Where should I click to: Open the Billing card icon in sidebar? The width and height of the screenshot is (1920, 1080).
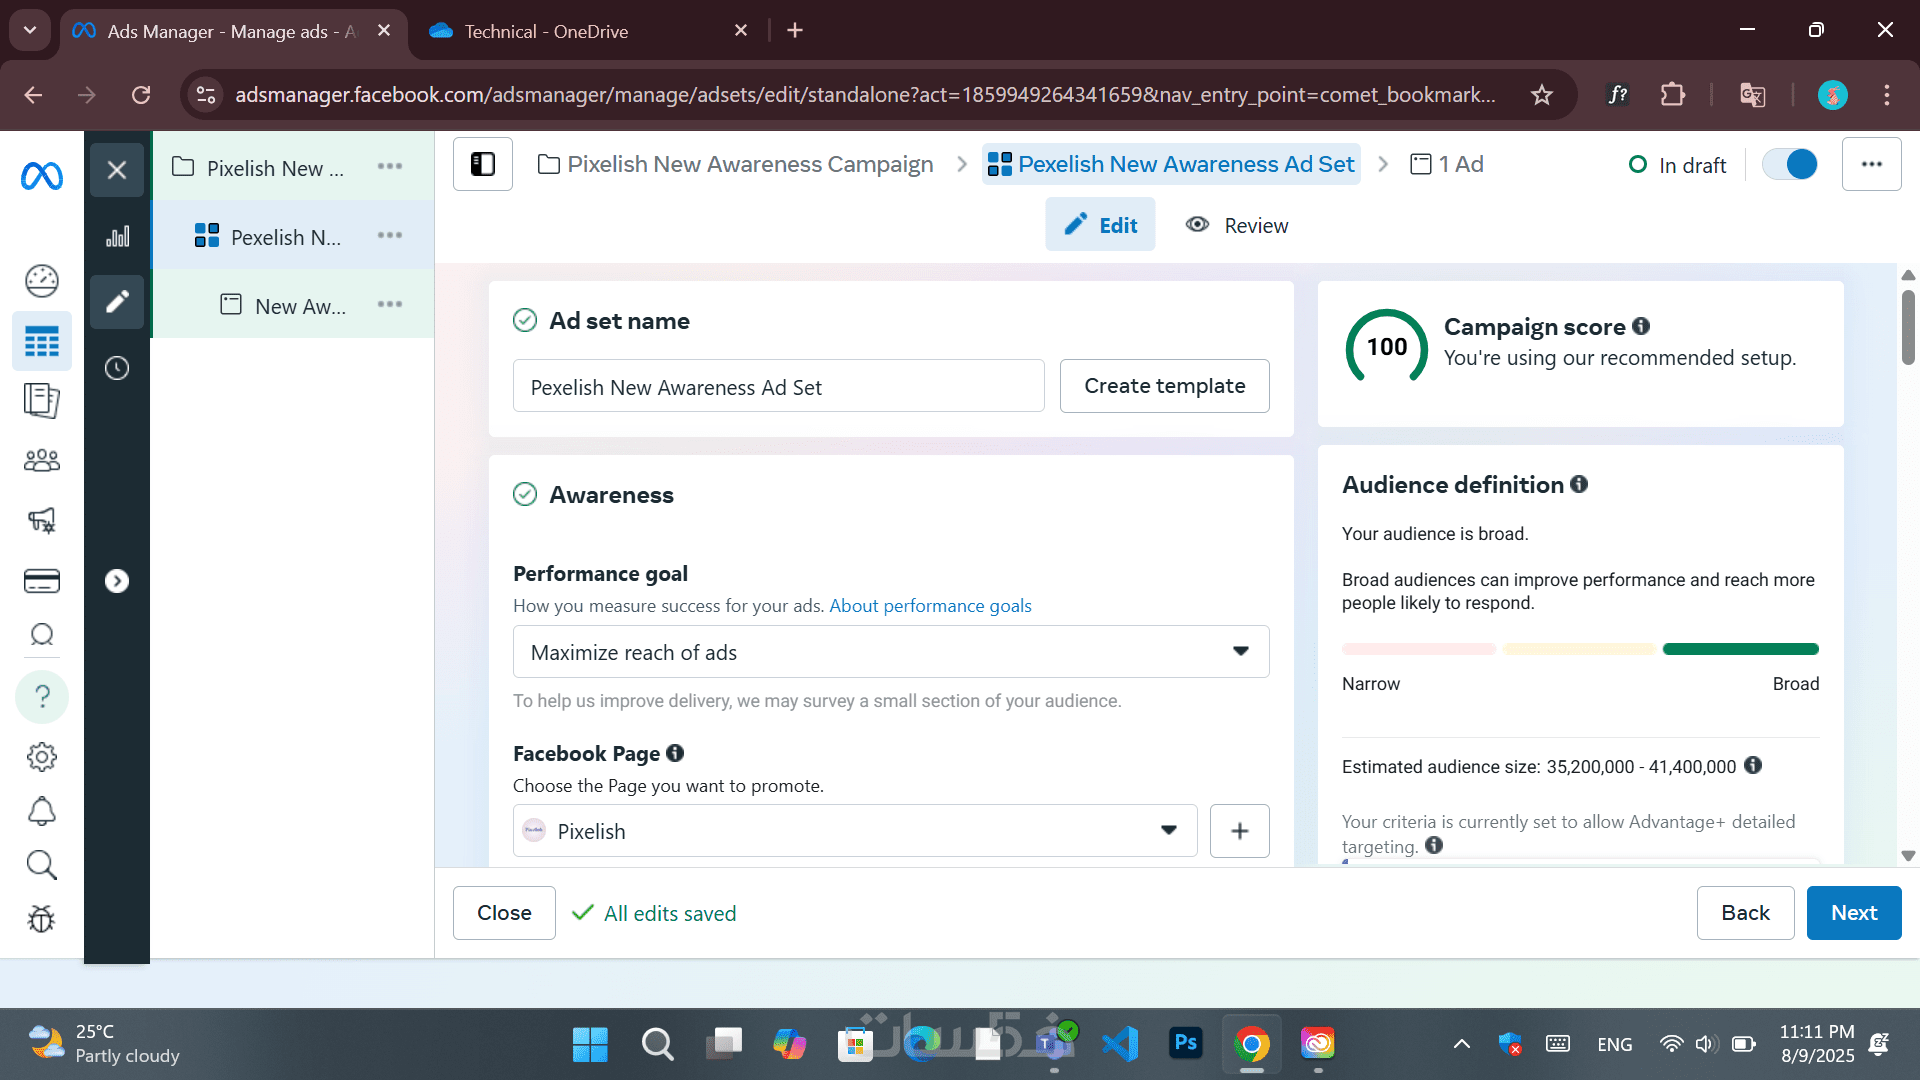pos(42,581)
